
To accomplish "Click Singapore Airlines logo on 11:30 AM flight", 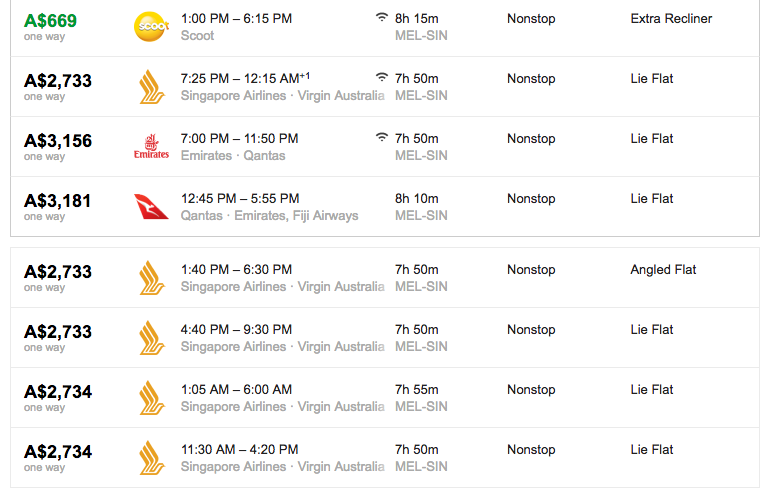I will pos(152,457).
